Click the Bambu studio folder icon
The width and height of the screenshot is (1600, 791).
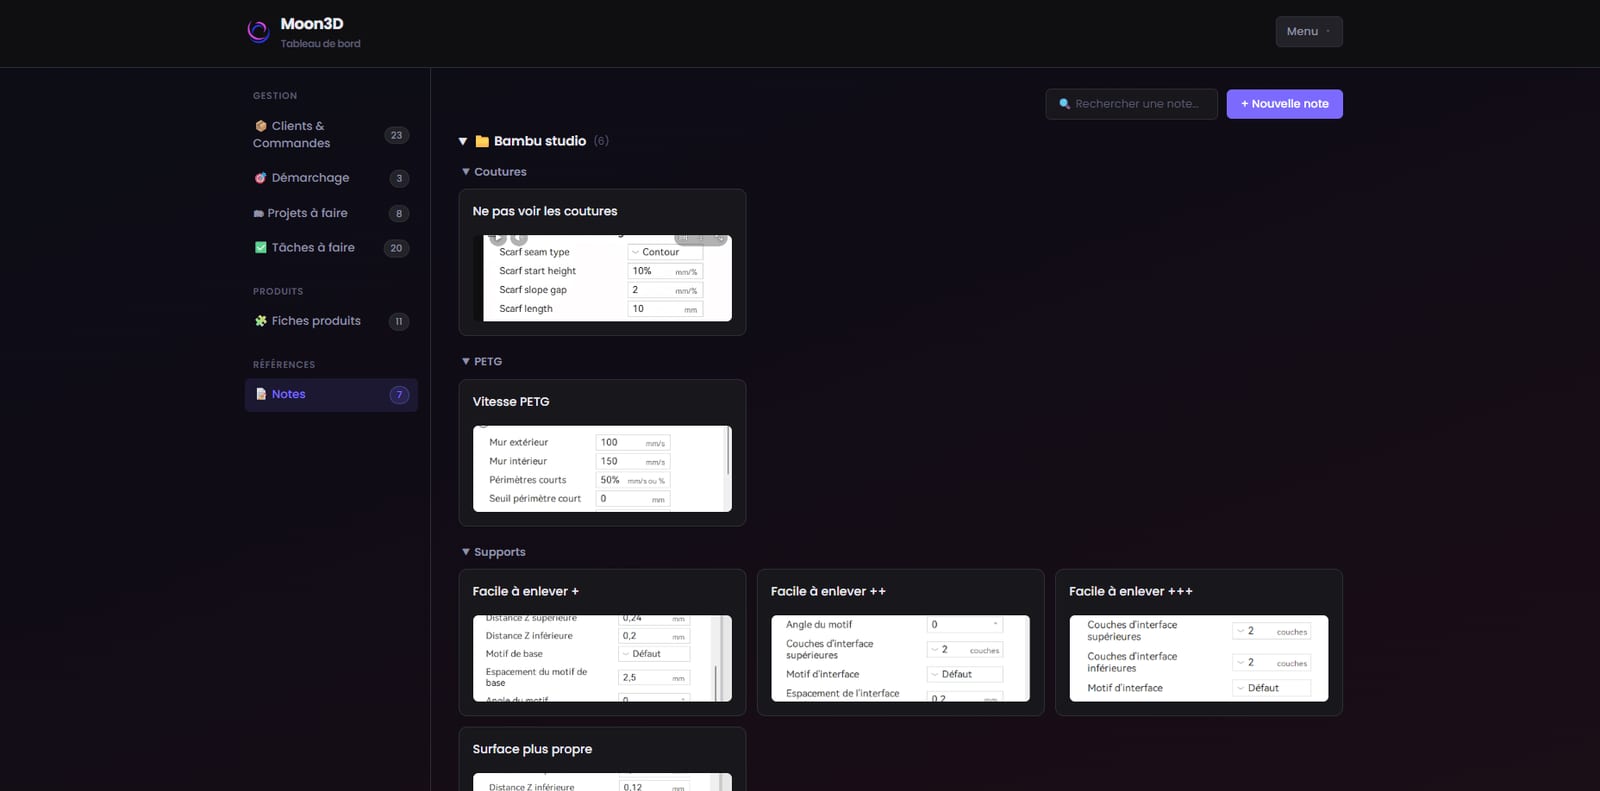click(482, 142)
